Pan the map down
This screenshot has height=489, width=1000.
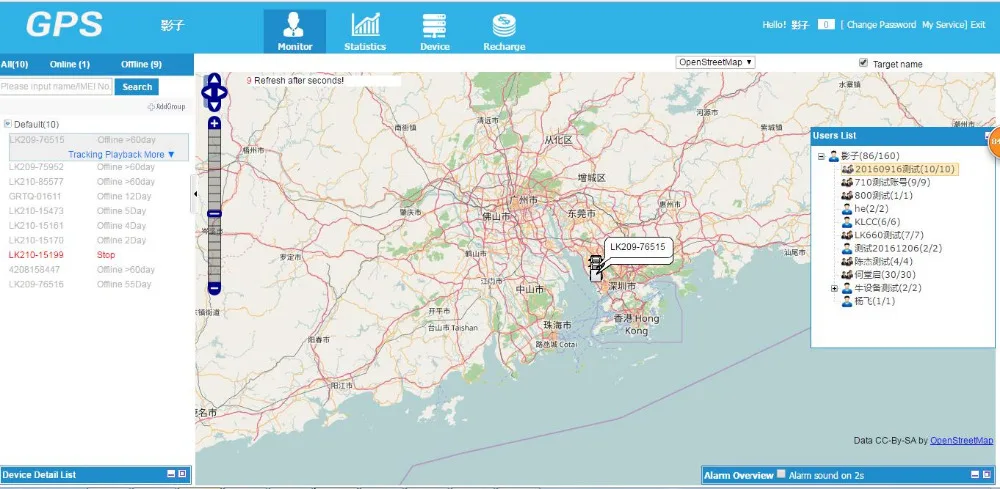pos(214,105)
